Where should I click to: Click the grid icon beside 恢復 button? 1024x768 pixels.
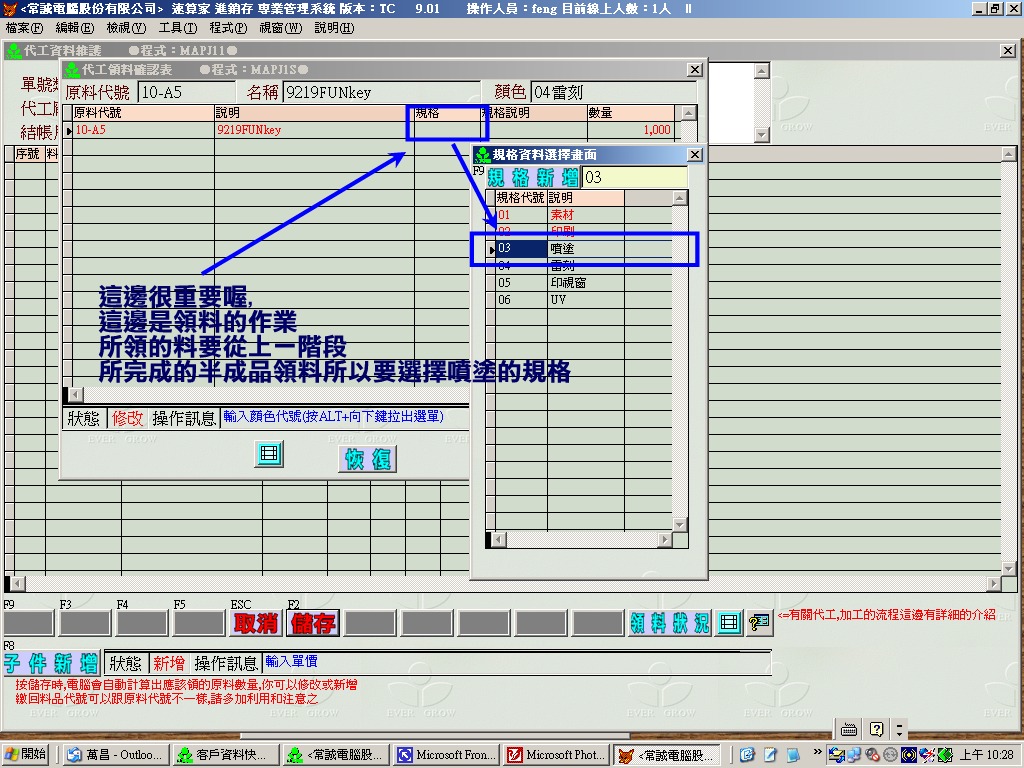pyautogui.click(x=268, y=455)
